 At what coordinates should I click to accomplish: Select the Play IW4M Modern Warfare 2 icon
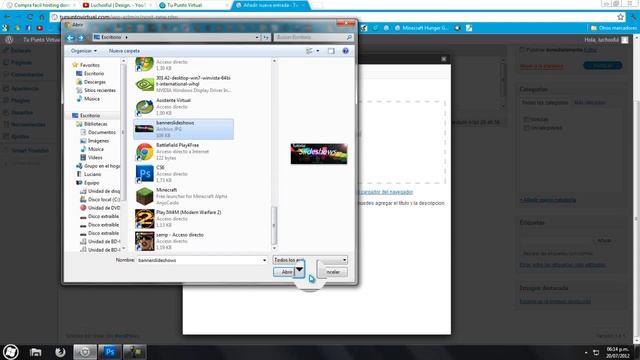tap(144, 219)
